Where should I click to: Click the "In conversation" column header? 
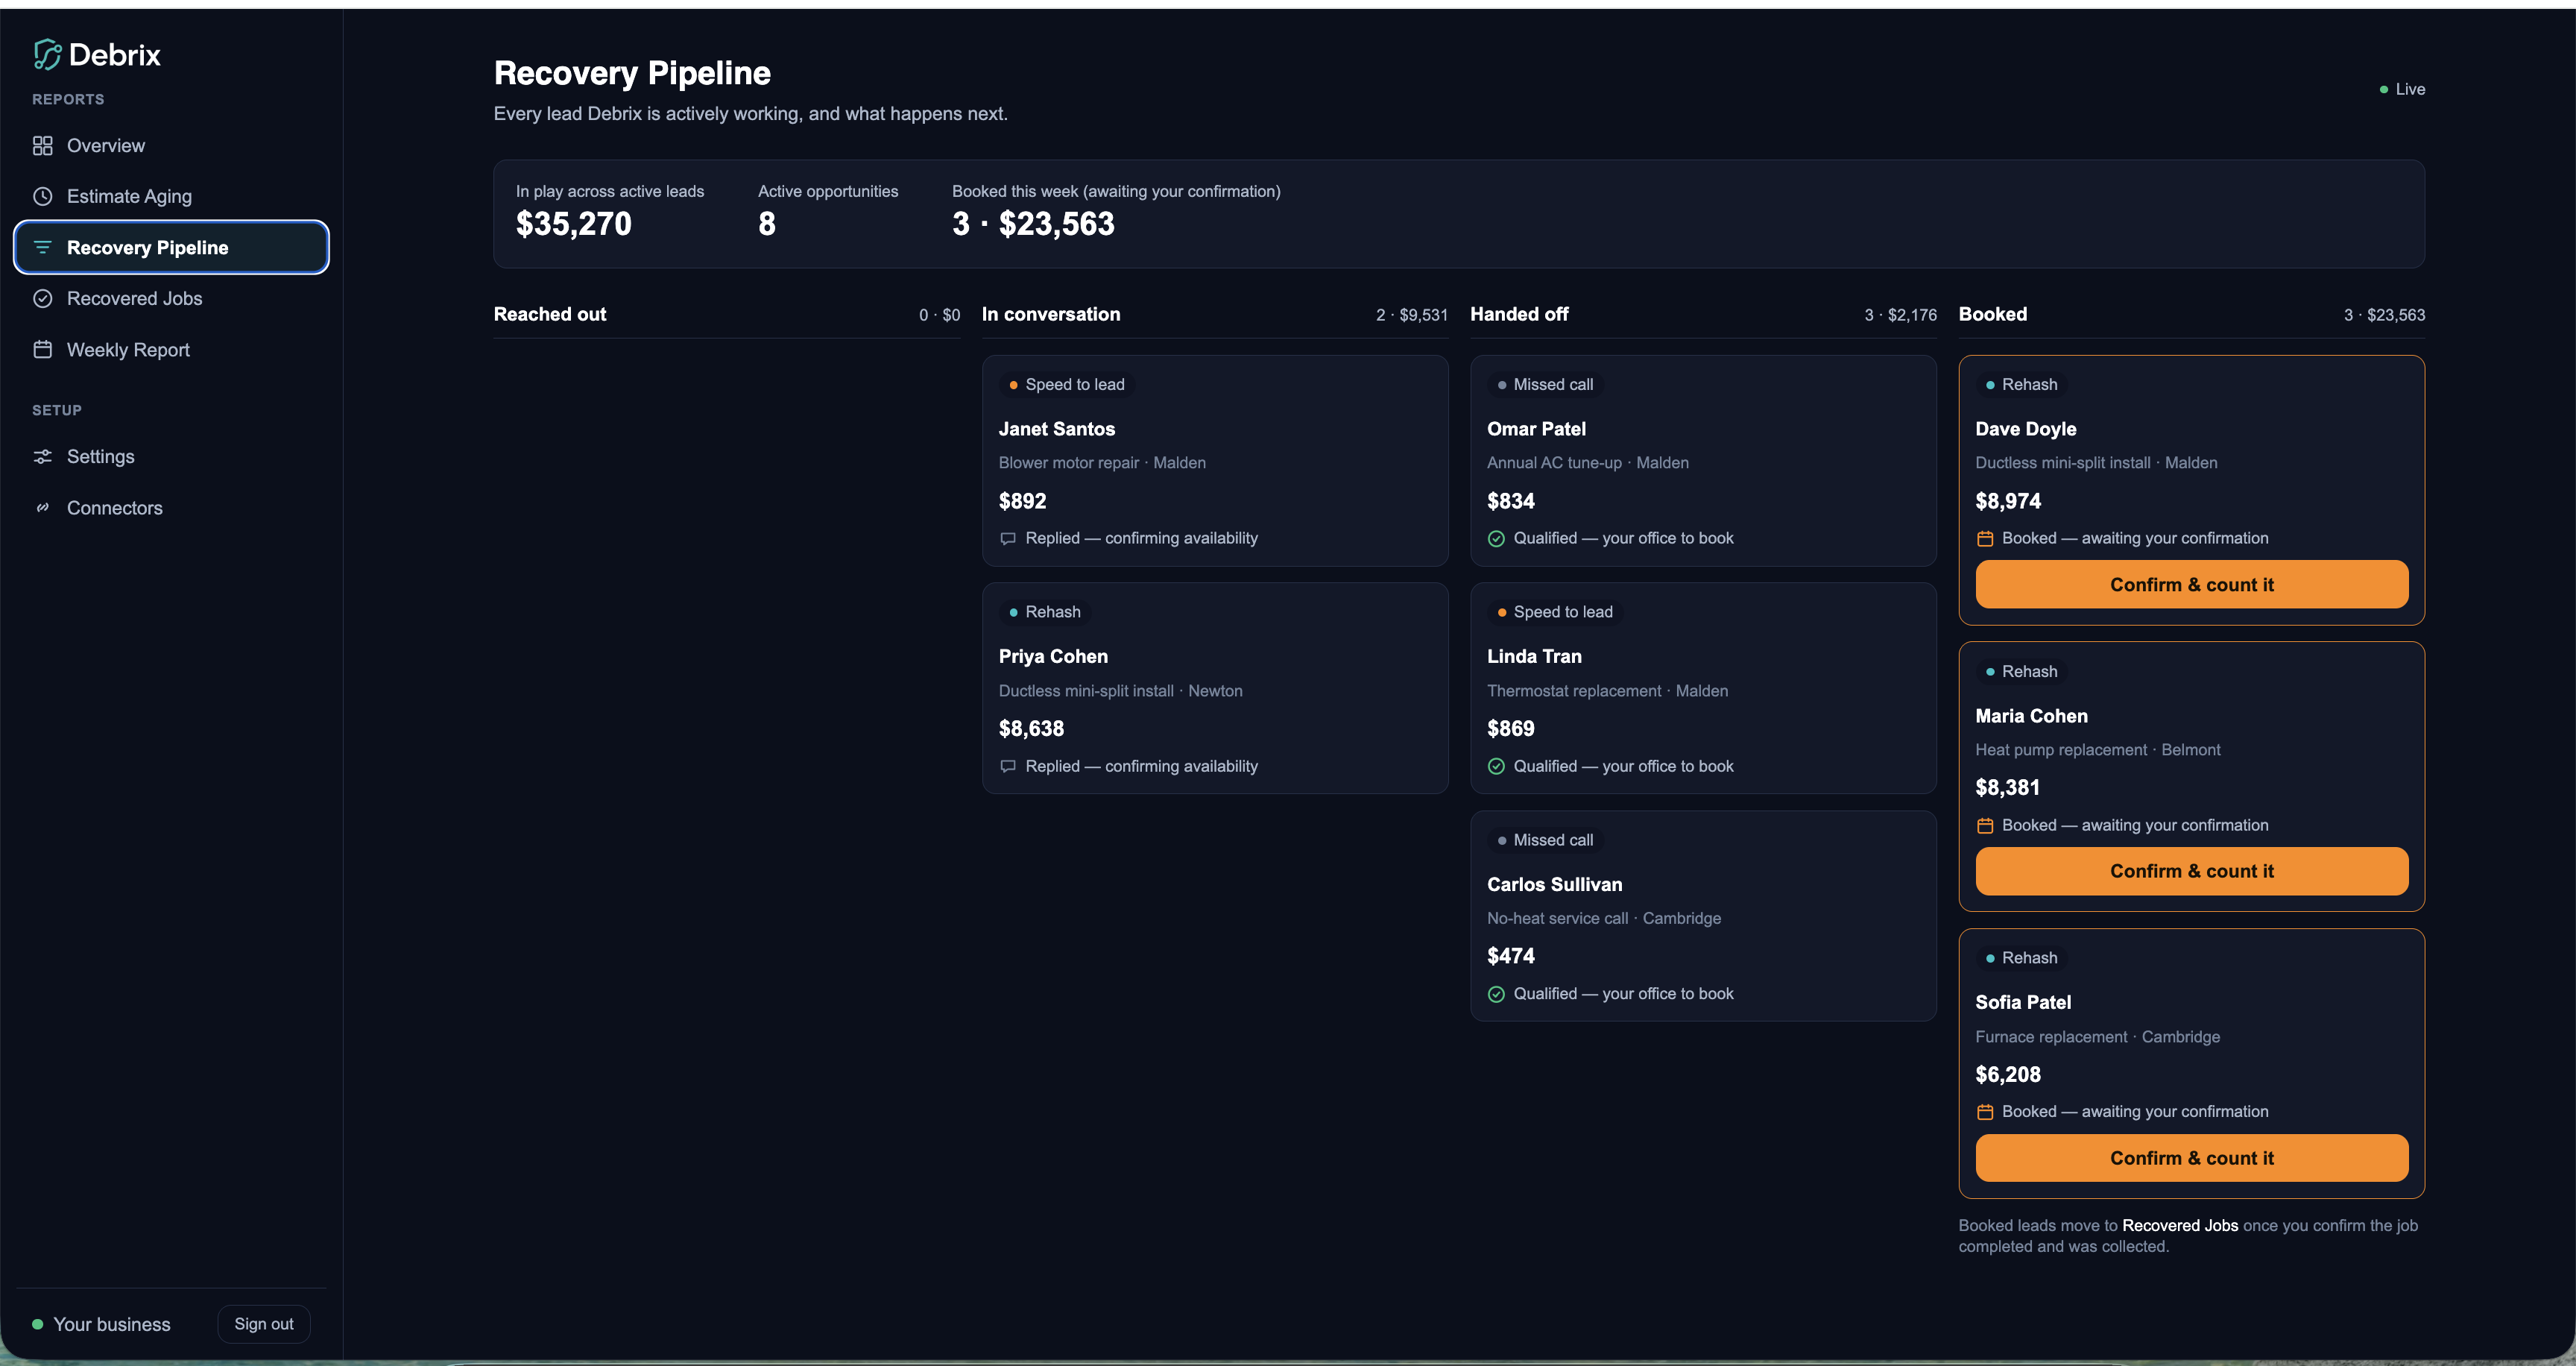(1051, 314)
